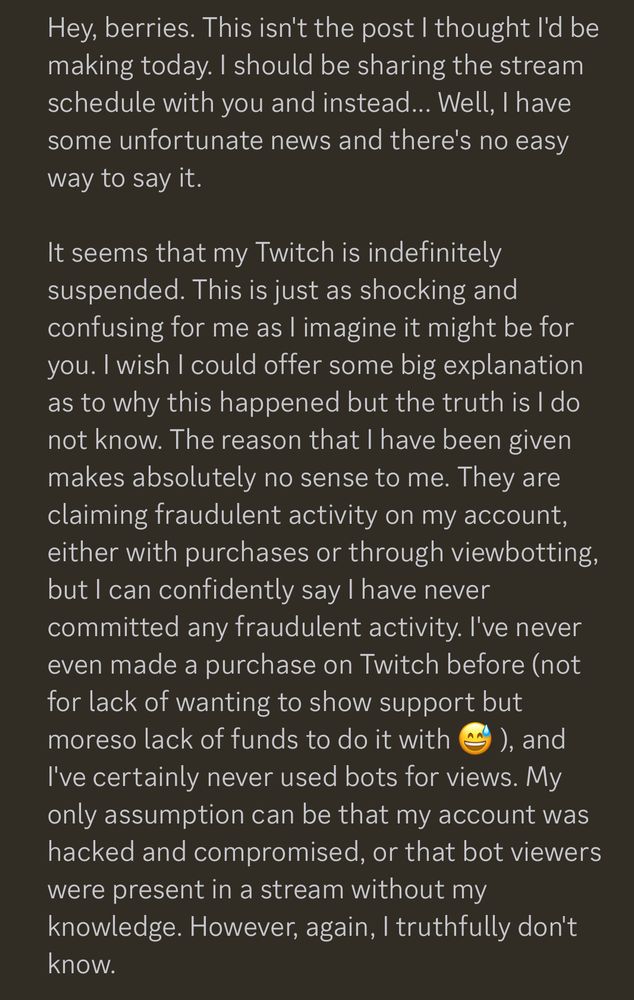Click the word "truthfully"

[451, 928]
